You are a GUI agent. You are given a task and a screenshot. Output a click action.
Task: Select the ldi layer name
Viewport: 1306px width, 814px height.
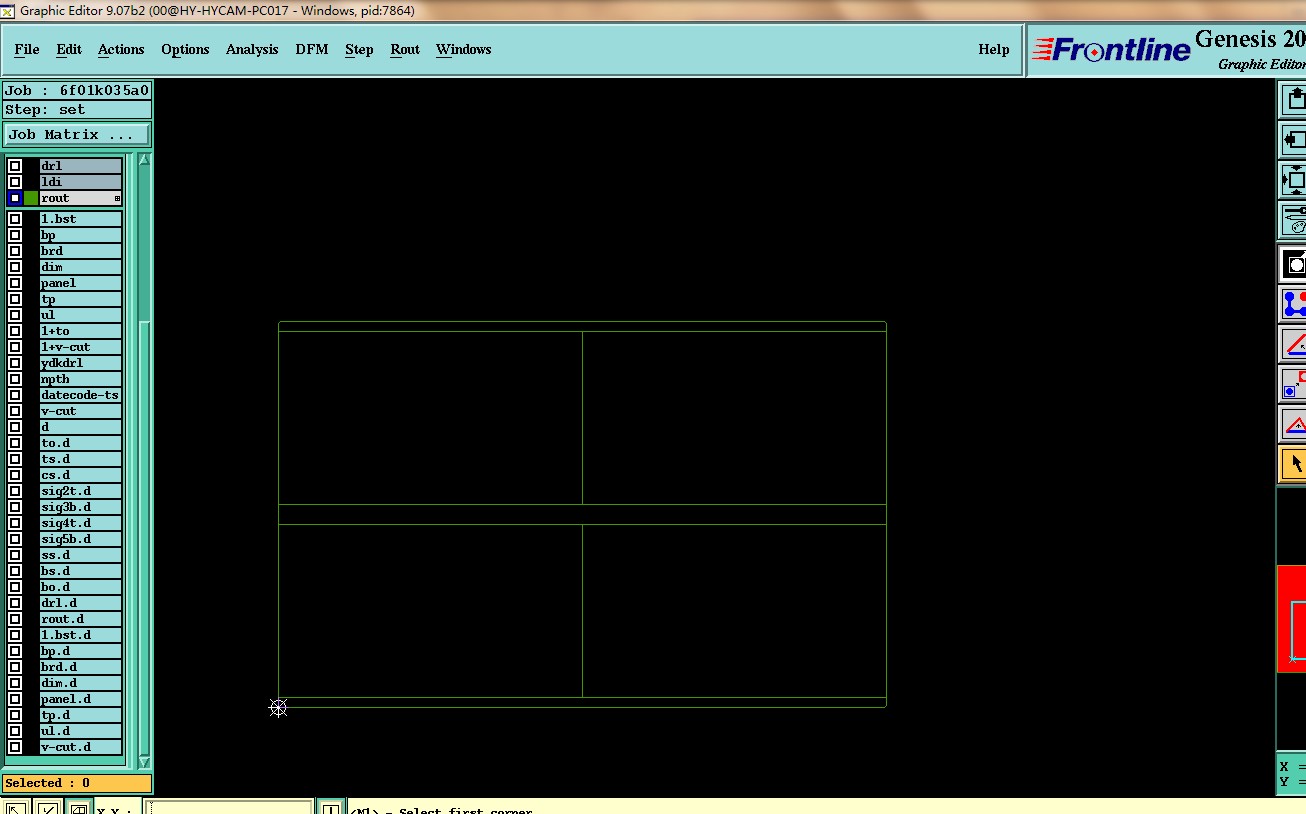(80, 182)
